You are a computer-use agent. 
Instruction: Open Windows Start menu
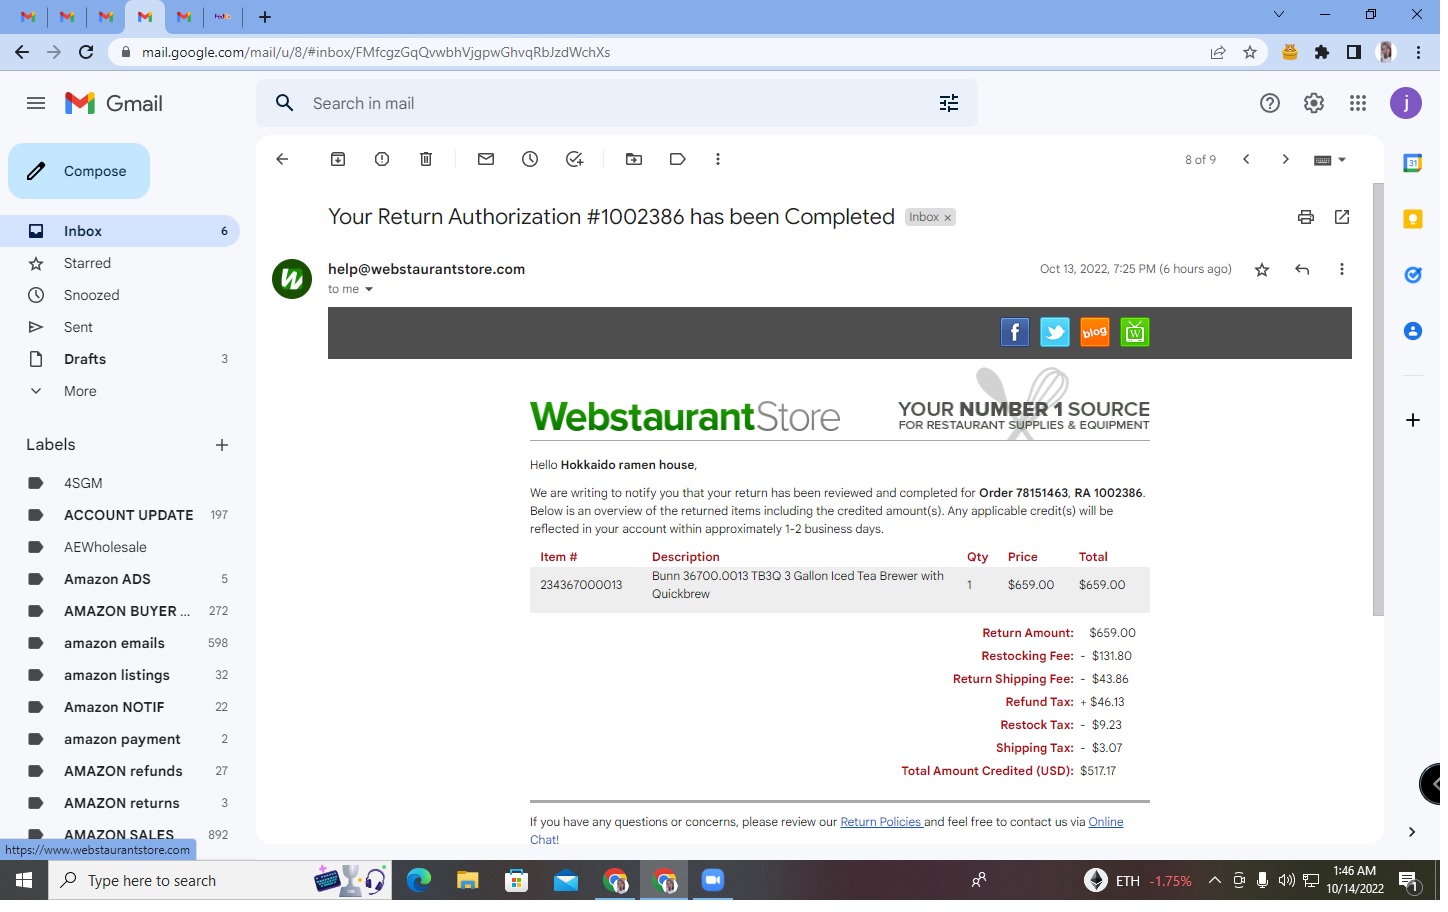(24, 881)
